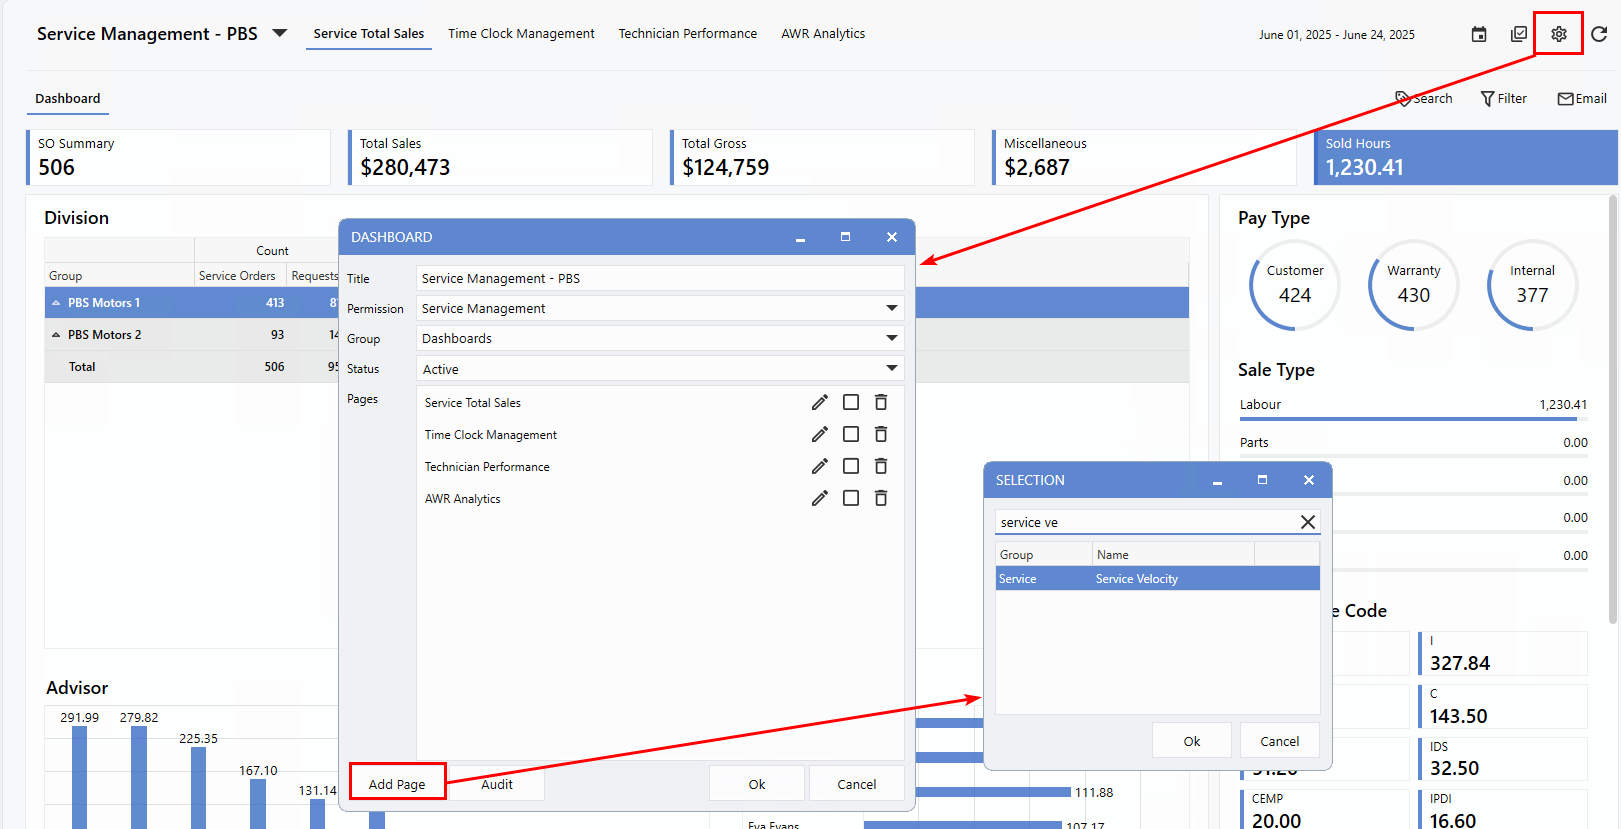Open the Permission dropdown

click(x=891, y=308)
